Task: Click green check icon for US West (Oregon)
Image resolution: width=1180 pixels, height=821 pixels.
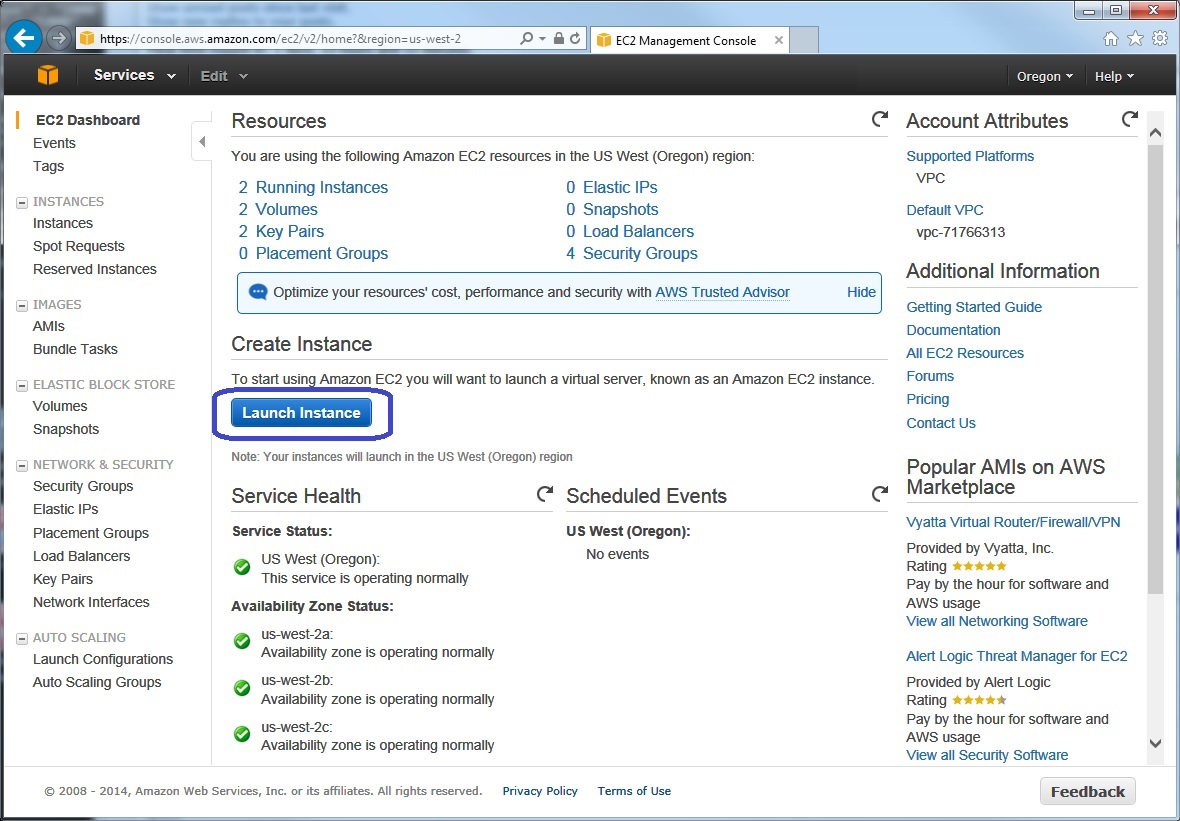Action: (242, 567)
